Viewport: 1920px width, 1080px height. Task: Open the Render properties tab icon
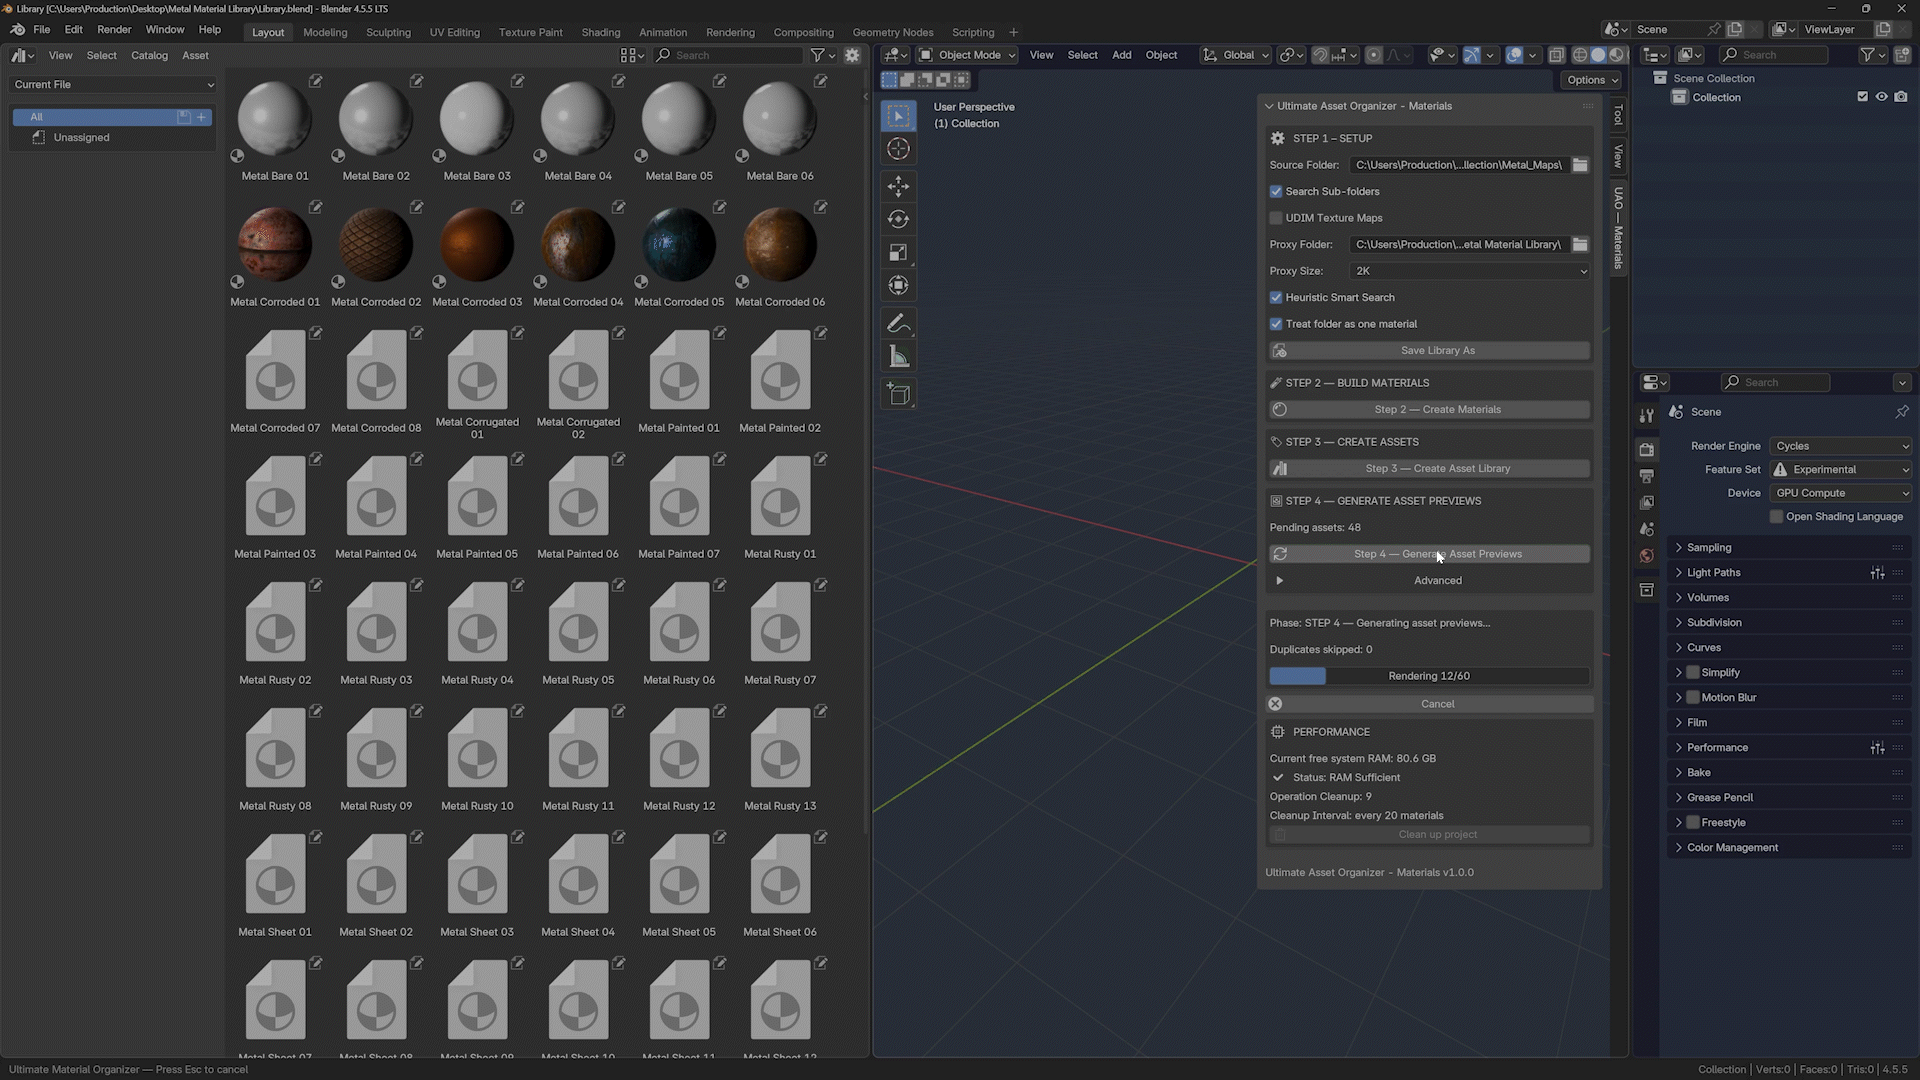tap(1646, 449)
